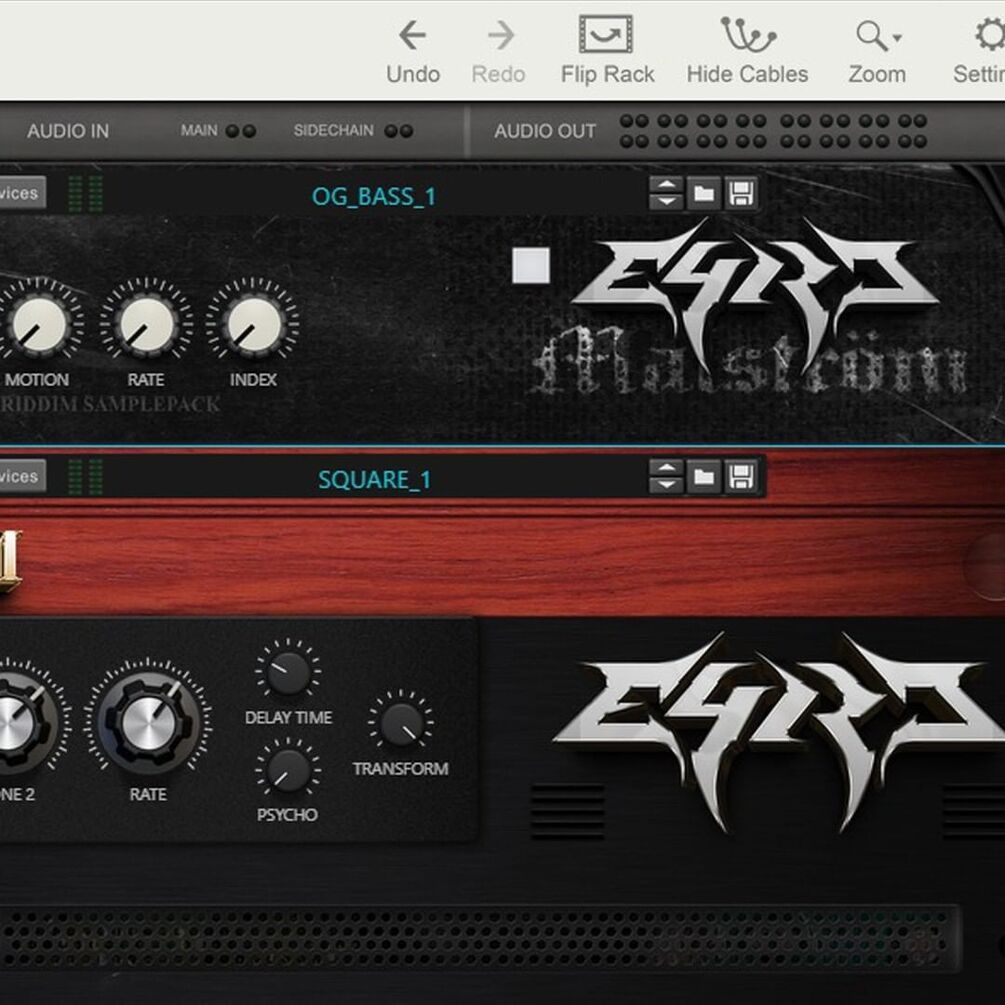Select the SQUARE_1 patch name
Viewport: 1005px width, 1005px height.
(375, 479)
